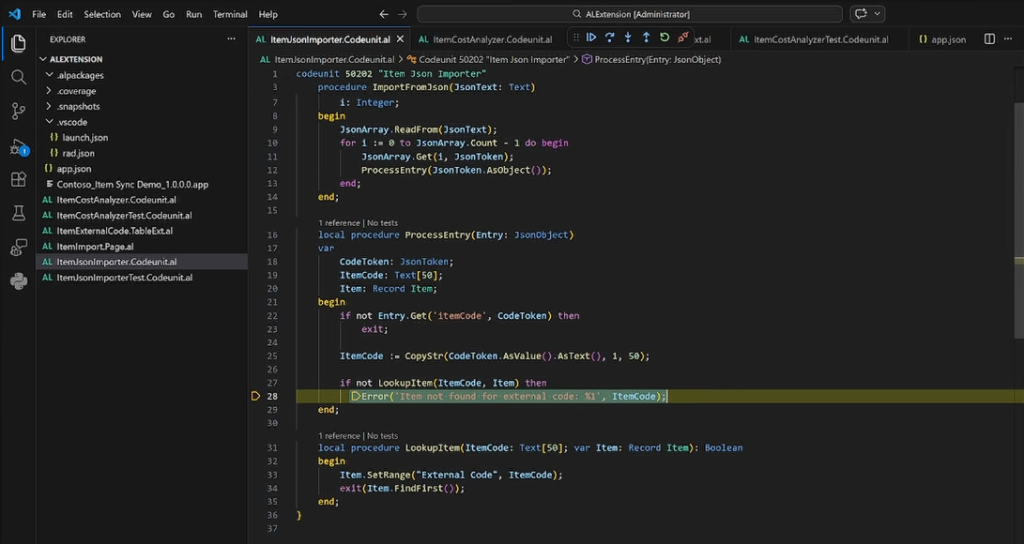Open ItemCostAnalyzer.Codeunit.al in explorer
This screenshot has width=1024, height=544.
coord(116,200)
